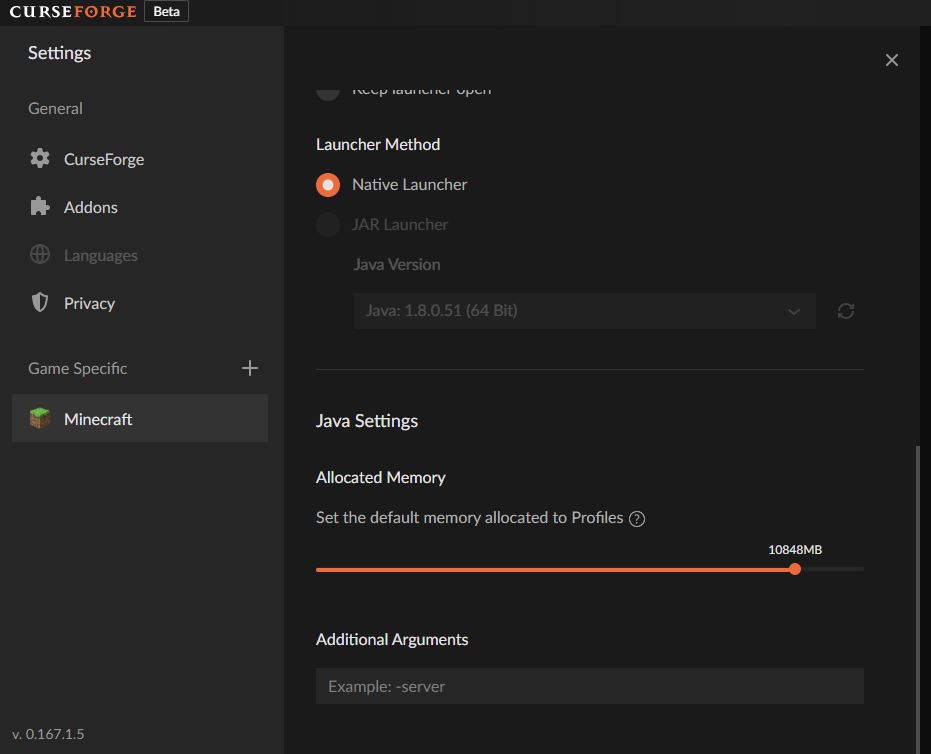
Task: Toggle the Keep launcher open switch
Action: pos(328,93)
